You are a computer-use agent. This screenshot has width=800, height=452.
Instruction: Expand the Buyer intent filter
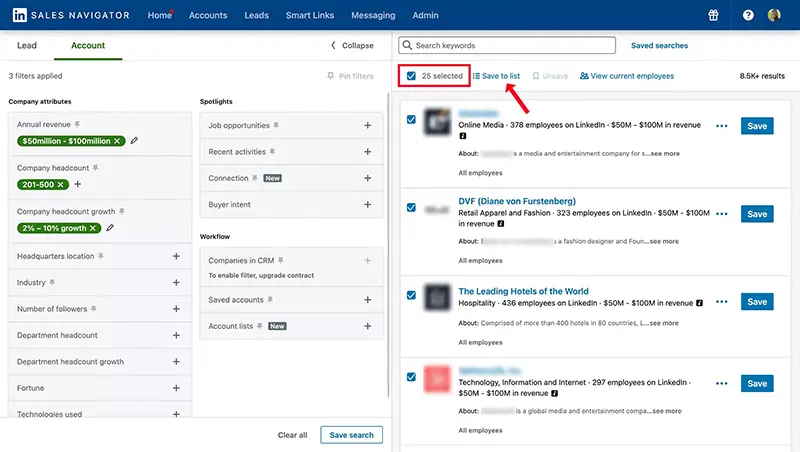(367, 205)
